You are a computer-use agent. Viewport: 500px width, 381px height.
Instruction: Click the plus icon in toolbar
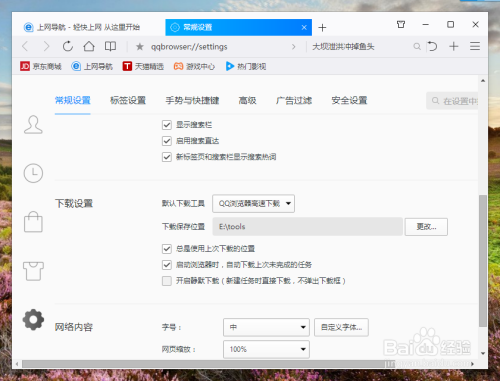coord(454,46)
